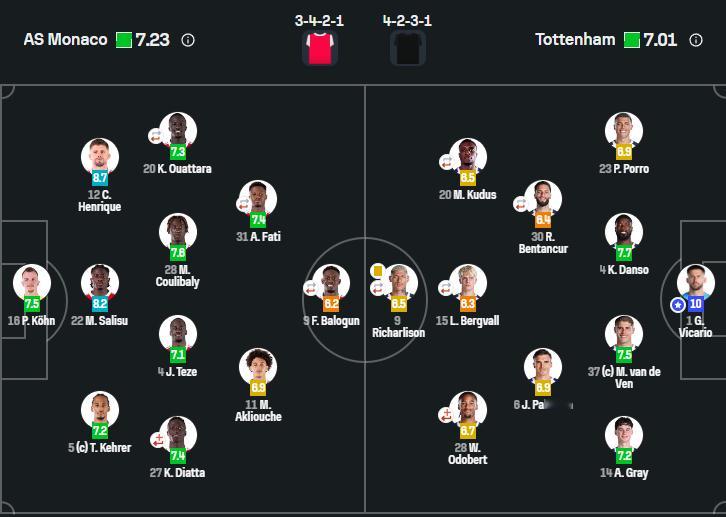Click the substitution icon next to M. Kudus

coord(446,161)
